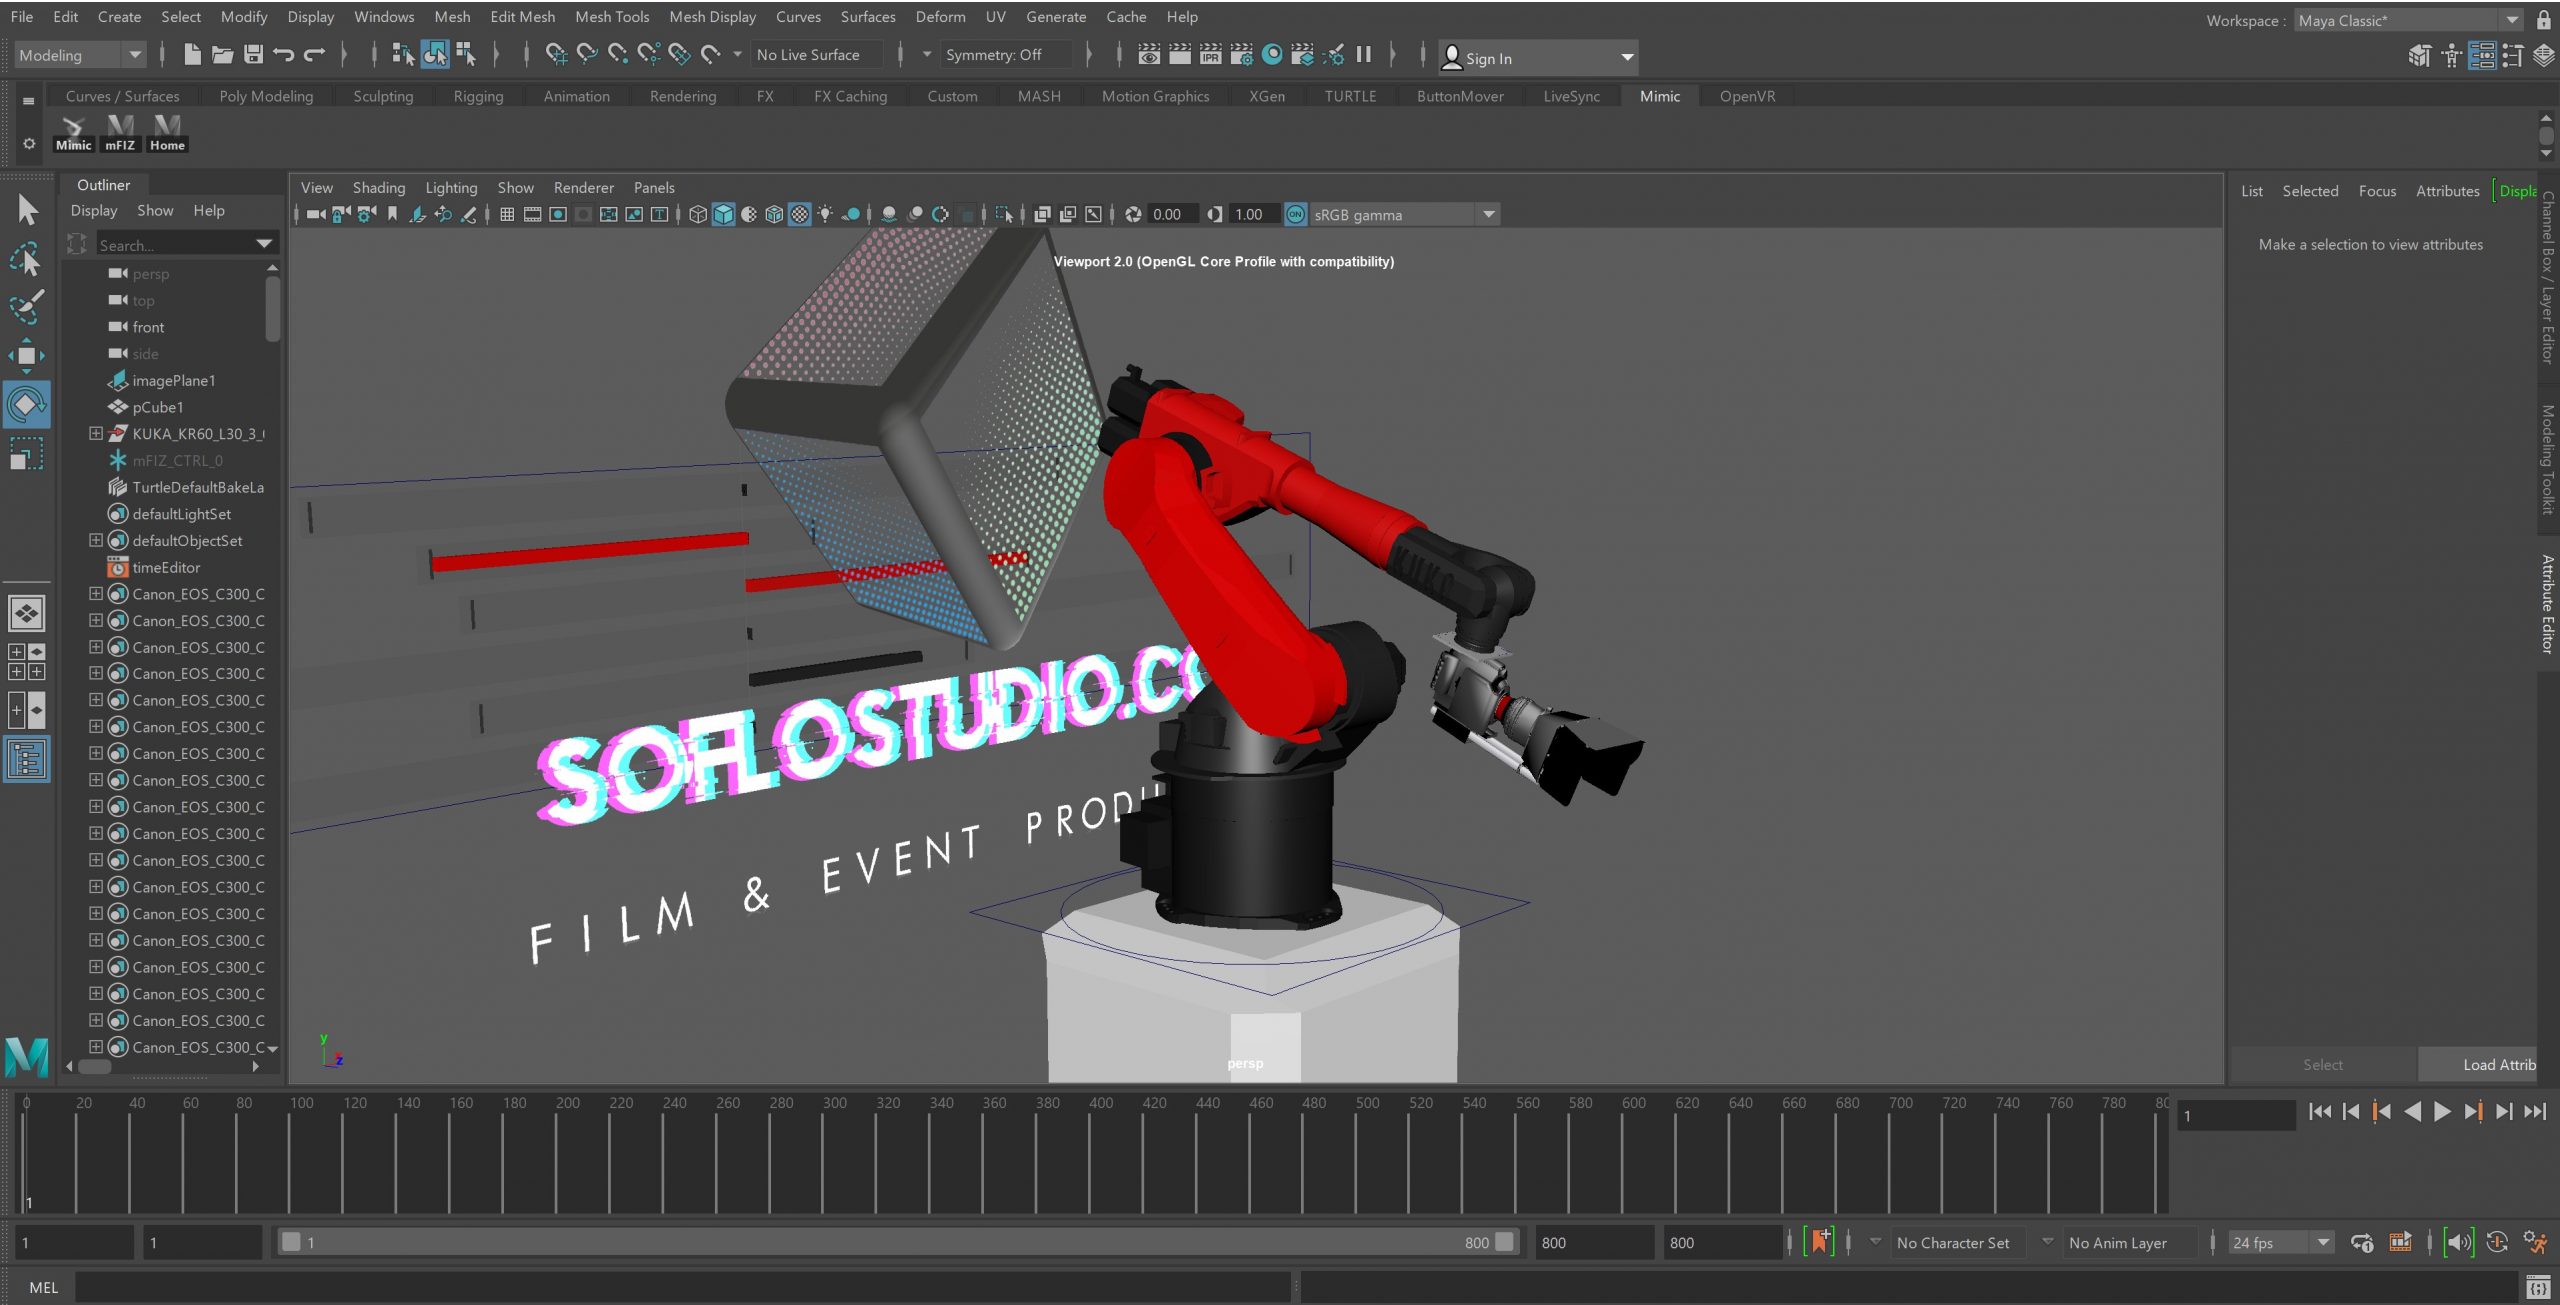Save the current scene
This screenshot has width=2560, height=1305.
click(x=253, y=55)
